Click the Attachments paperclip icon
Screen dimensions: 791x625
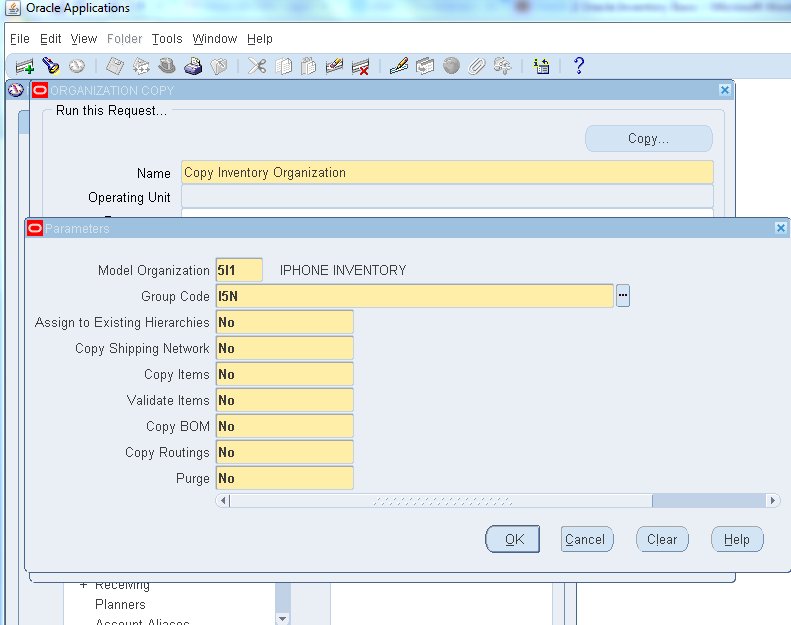[477, 66]
